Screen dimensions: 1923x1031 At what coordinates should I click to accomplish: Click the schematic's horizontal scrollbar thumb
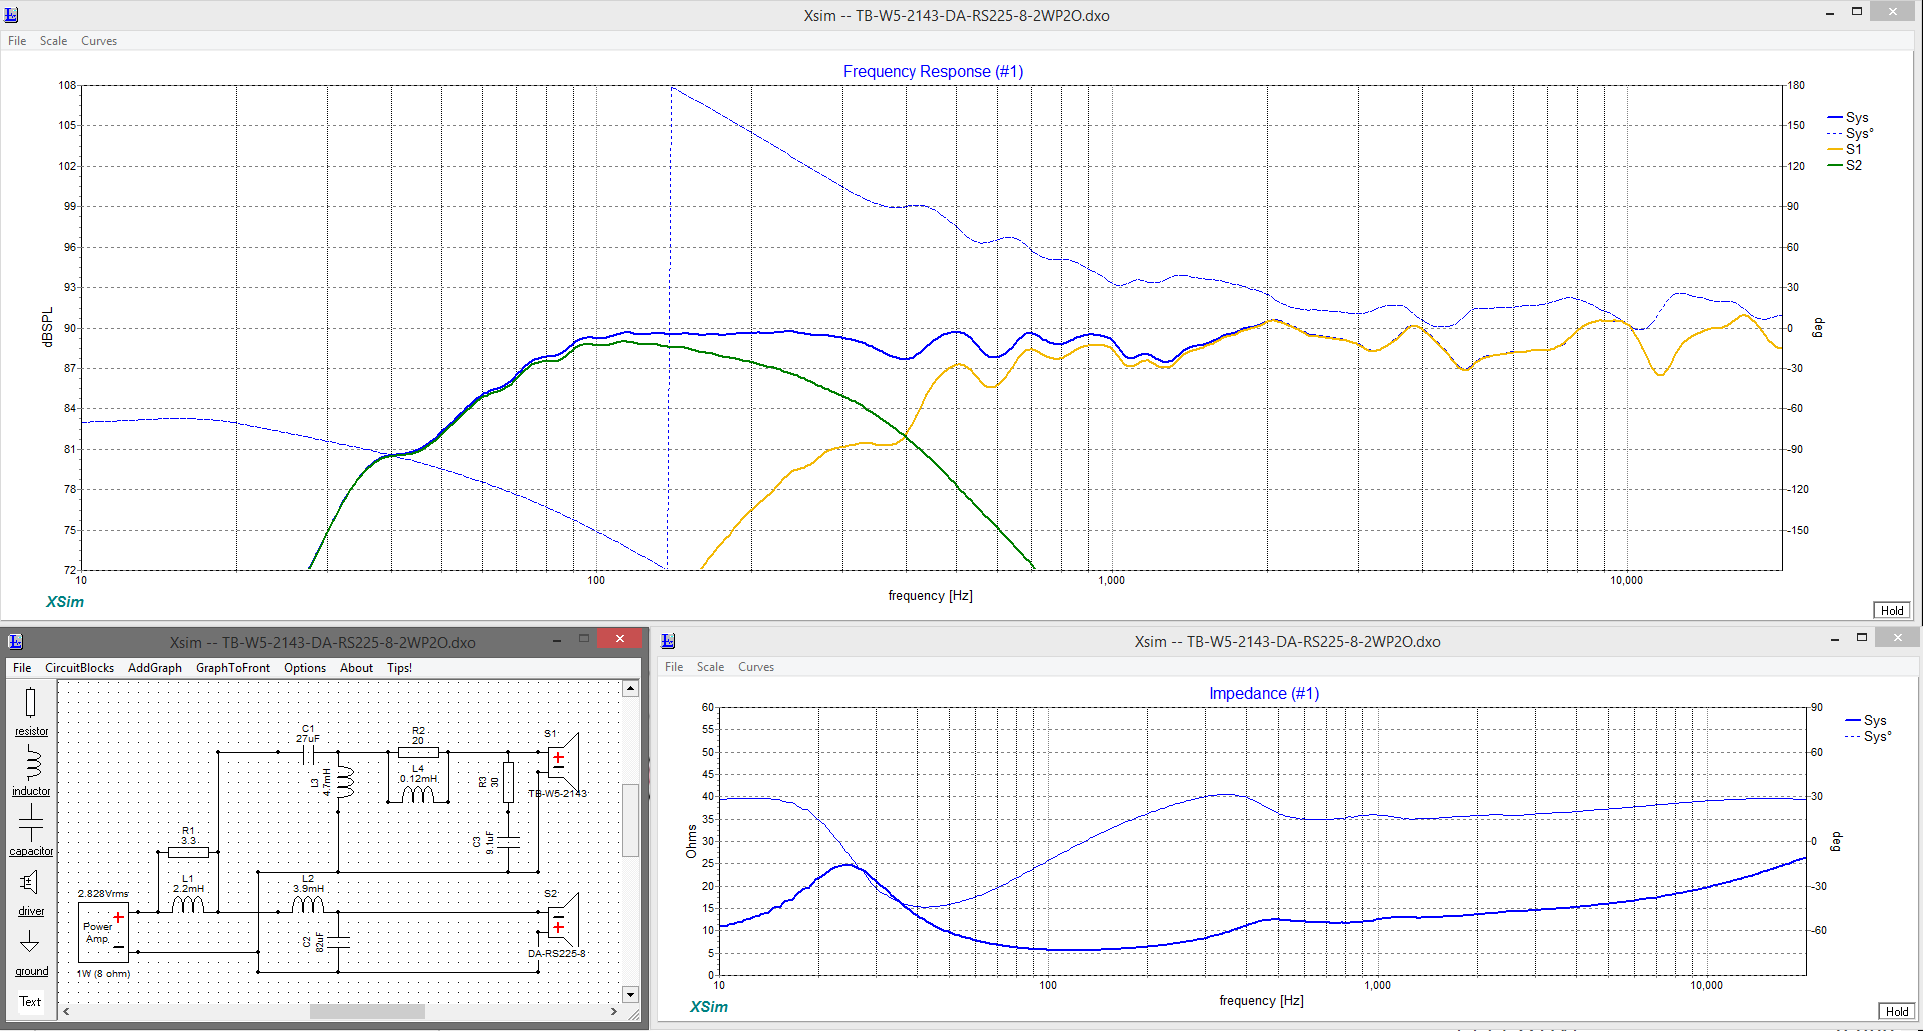367,1011
